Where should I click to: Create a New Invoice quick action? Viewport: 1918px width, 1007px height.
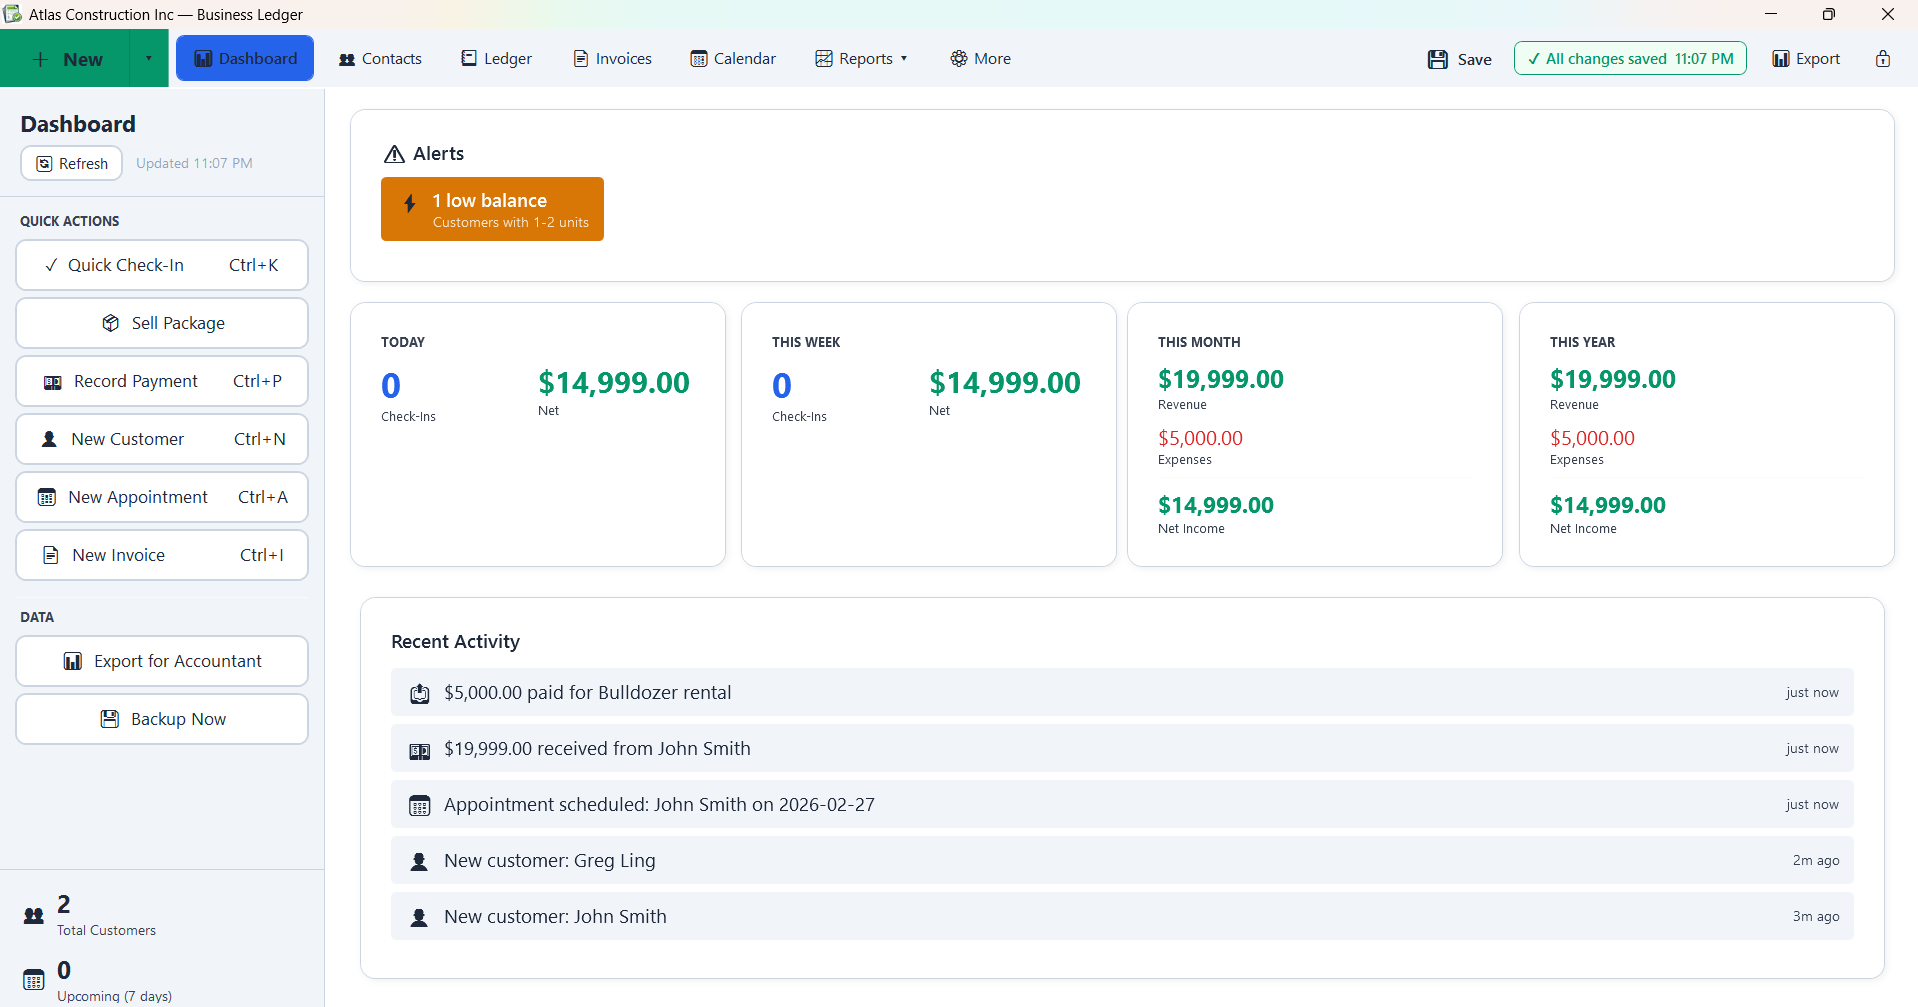click(x=117, y=554)
